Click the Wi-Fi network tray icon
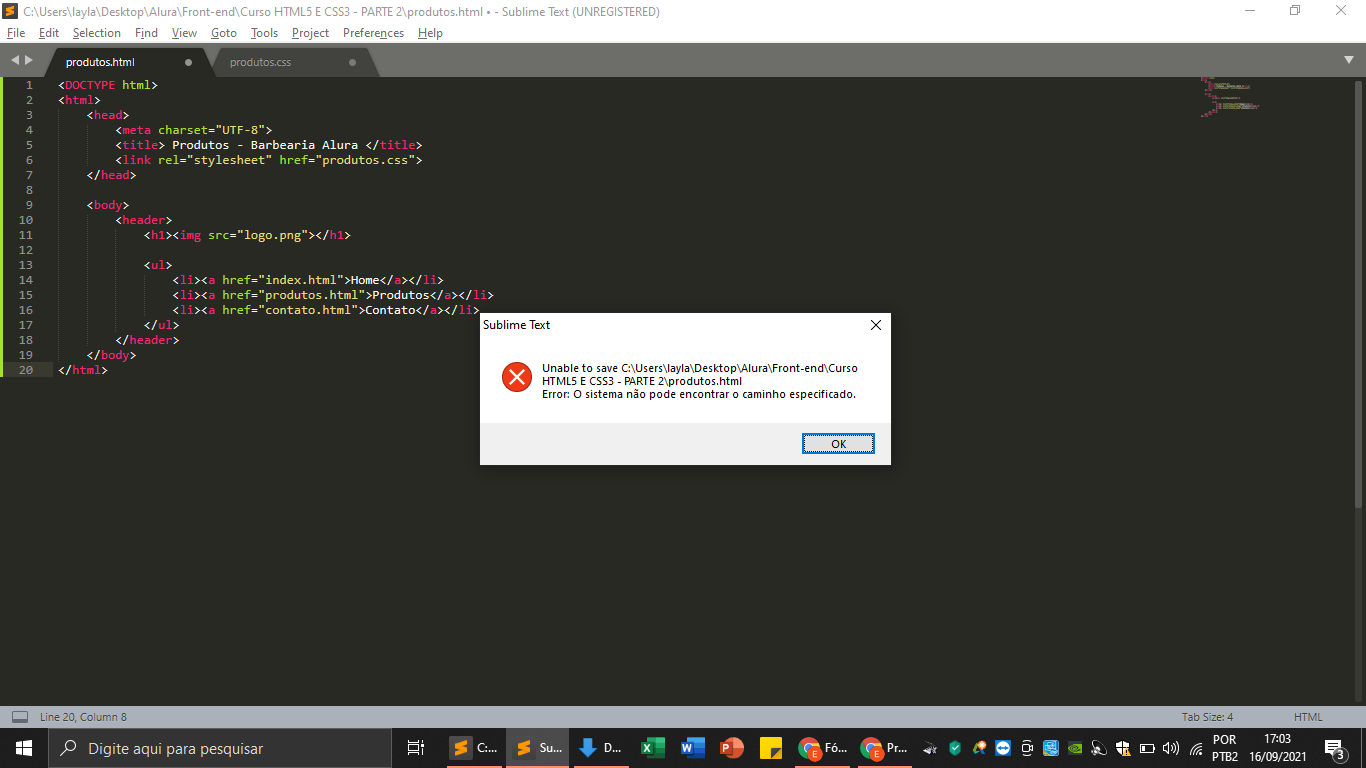Viewport: 1366px width, 768px height. click(1196, 748)
